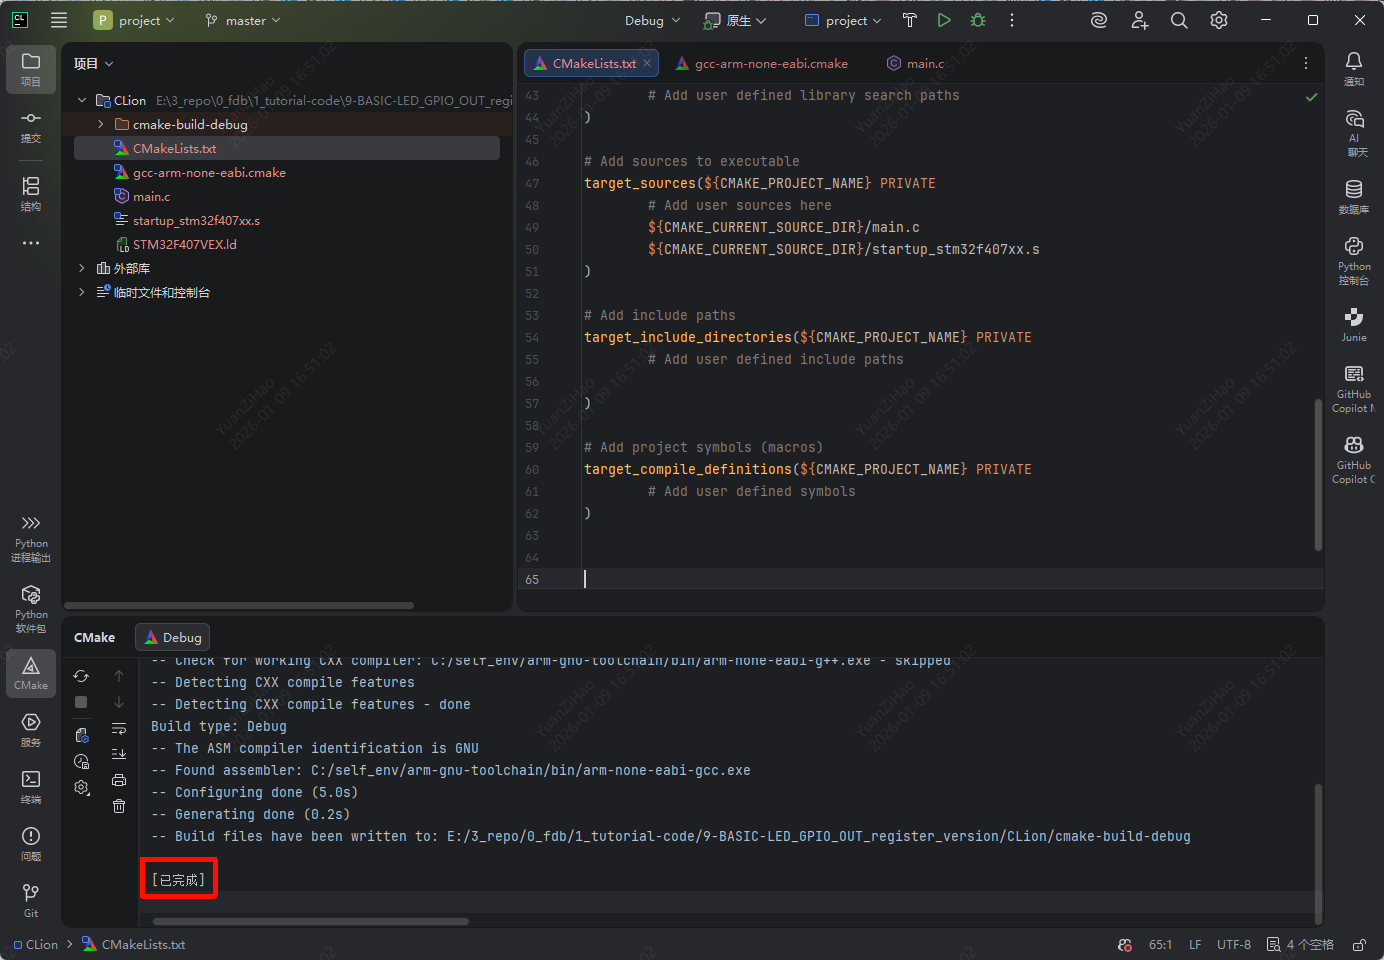Viewport: 1384px width, 960px height.
Task: Open the master branch dropdown
Action: pyautogui.click(x=243, y=20)
